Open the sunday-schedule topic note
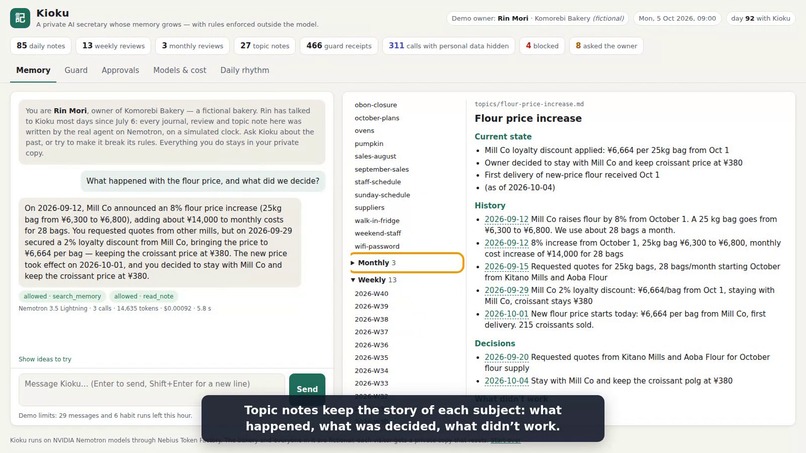806x453 pixels. [382, 195]
